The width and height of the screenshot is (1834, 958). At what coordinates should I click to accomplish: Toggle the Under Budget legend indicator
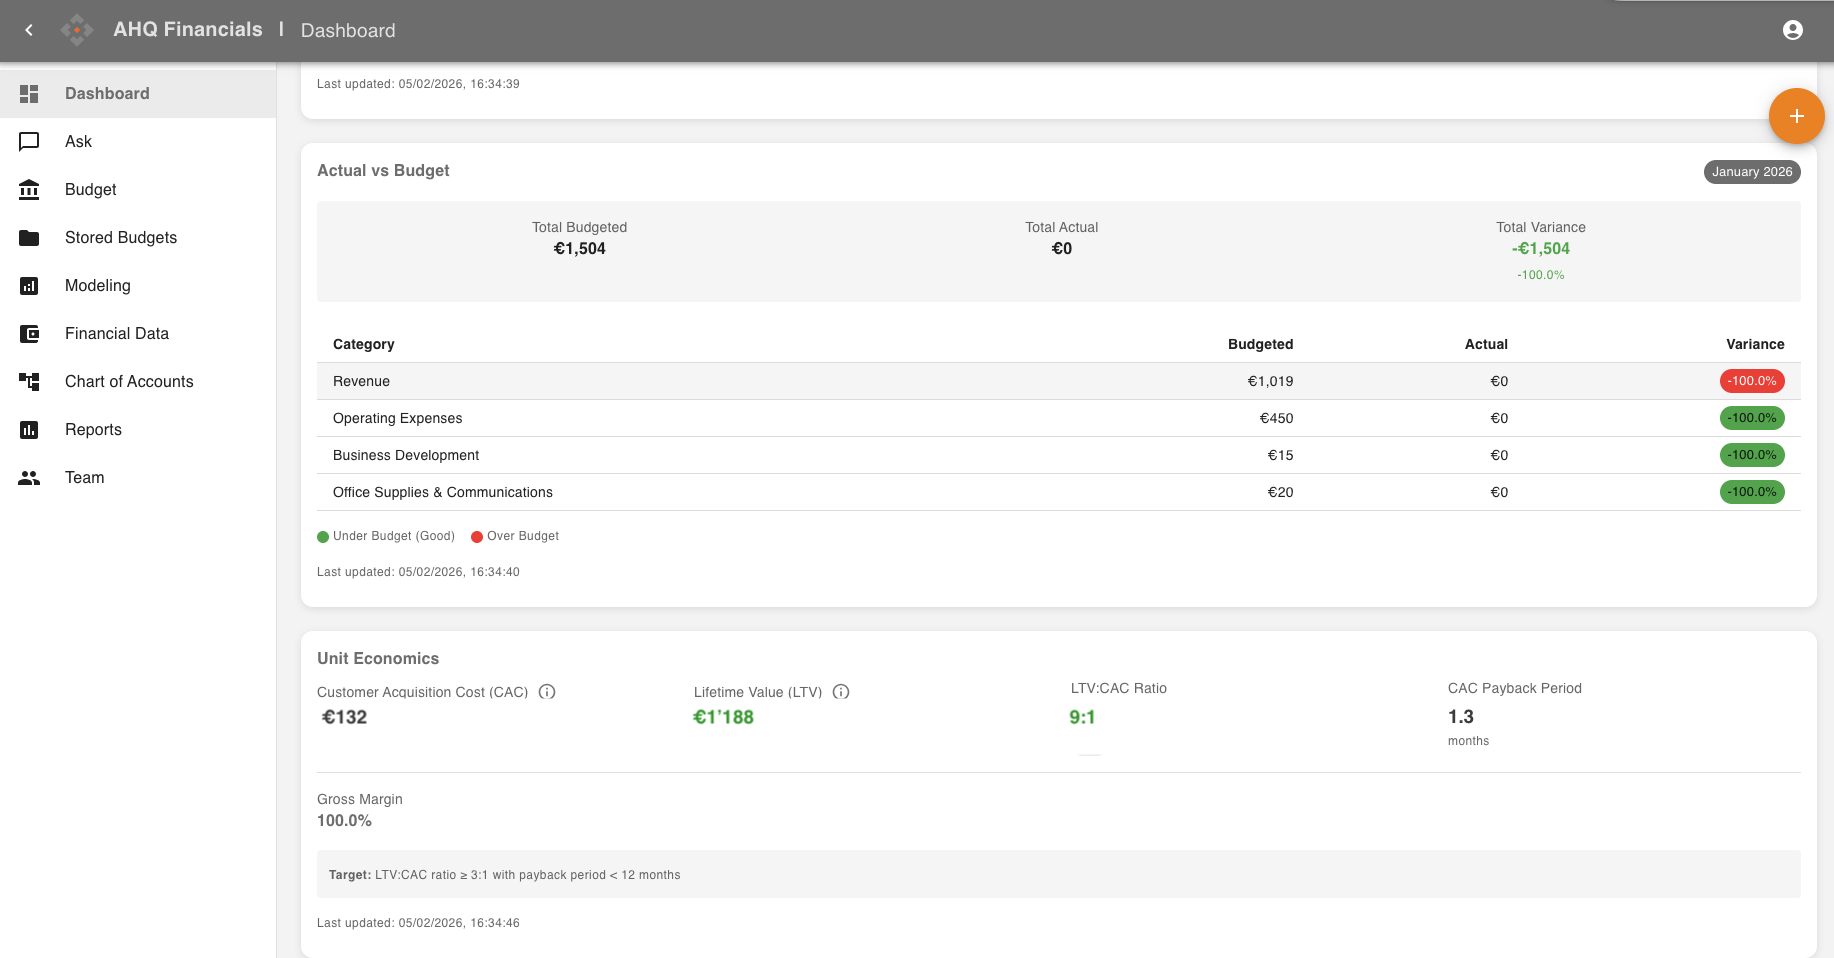(322, 536)
